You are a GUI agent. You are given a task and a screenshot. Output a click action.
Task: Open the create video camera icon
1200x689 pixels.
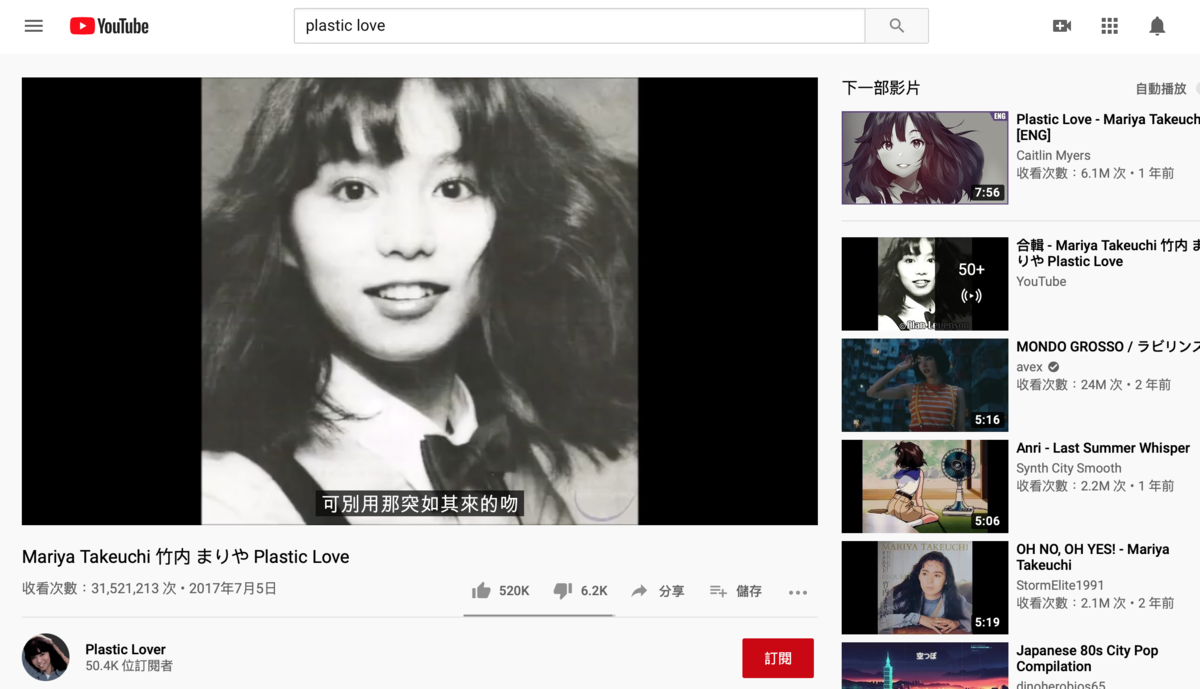pos(1062,26)
